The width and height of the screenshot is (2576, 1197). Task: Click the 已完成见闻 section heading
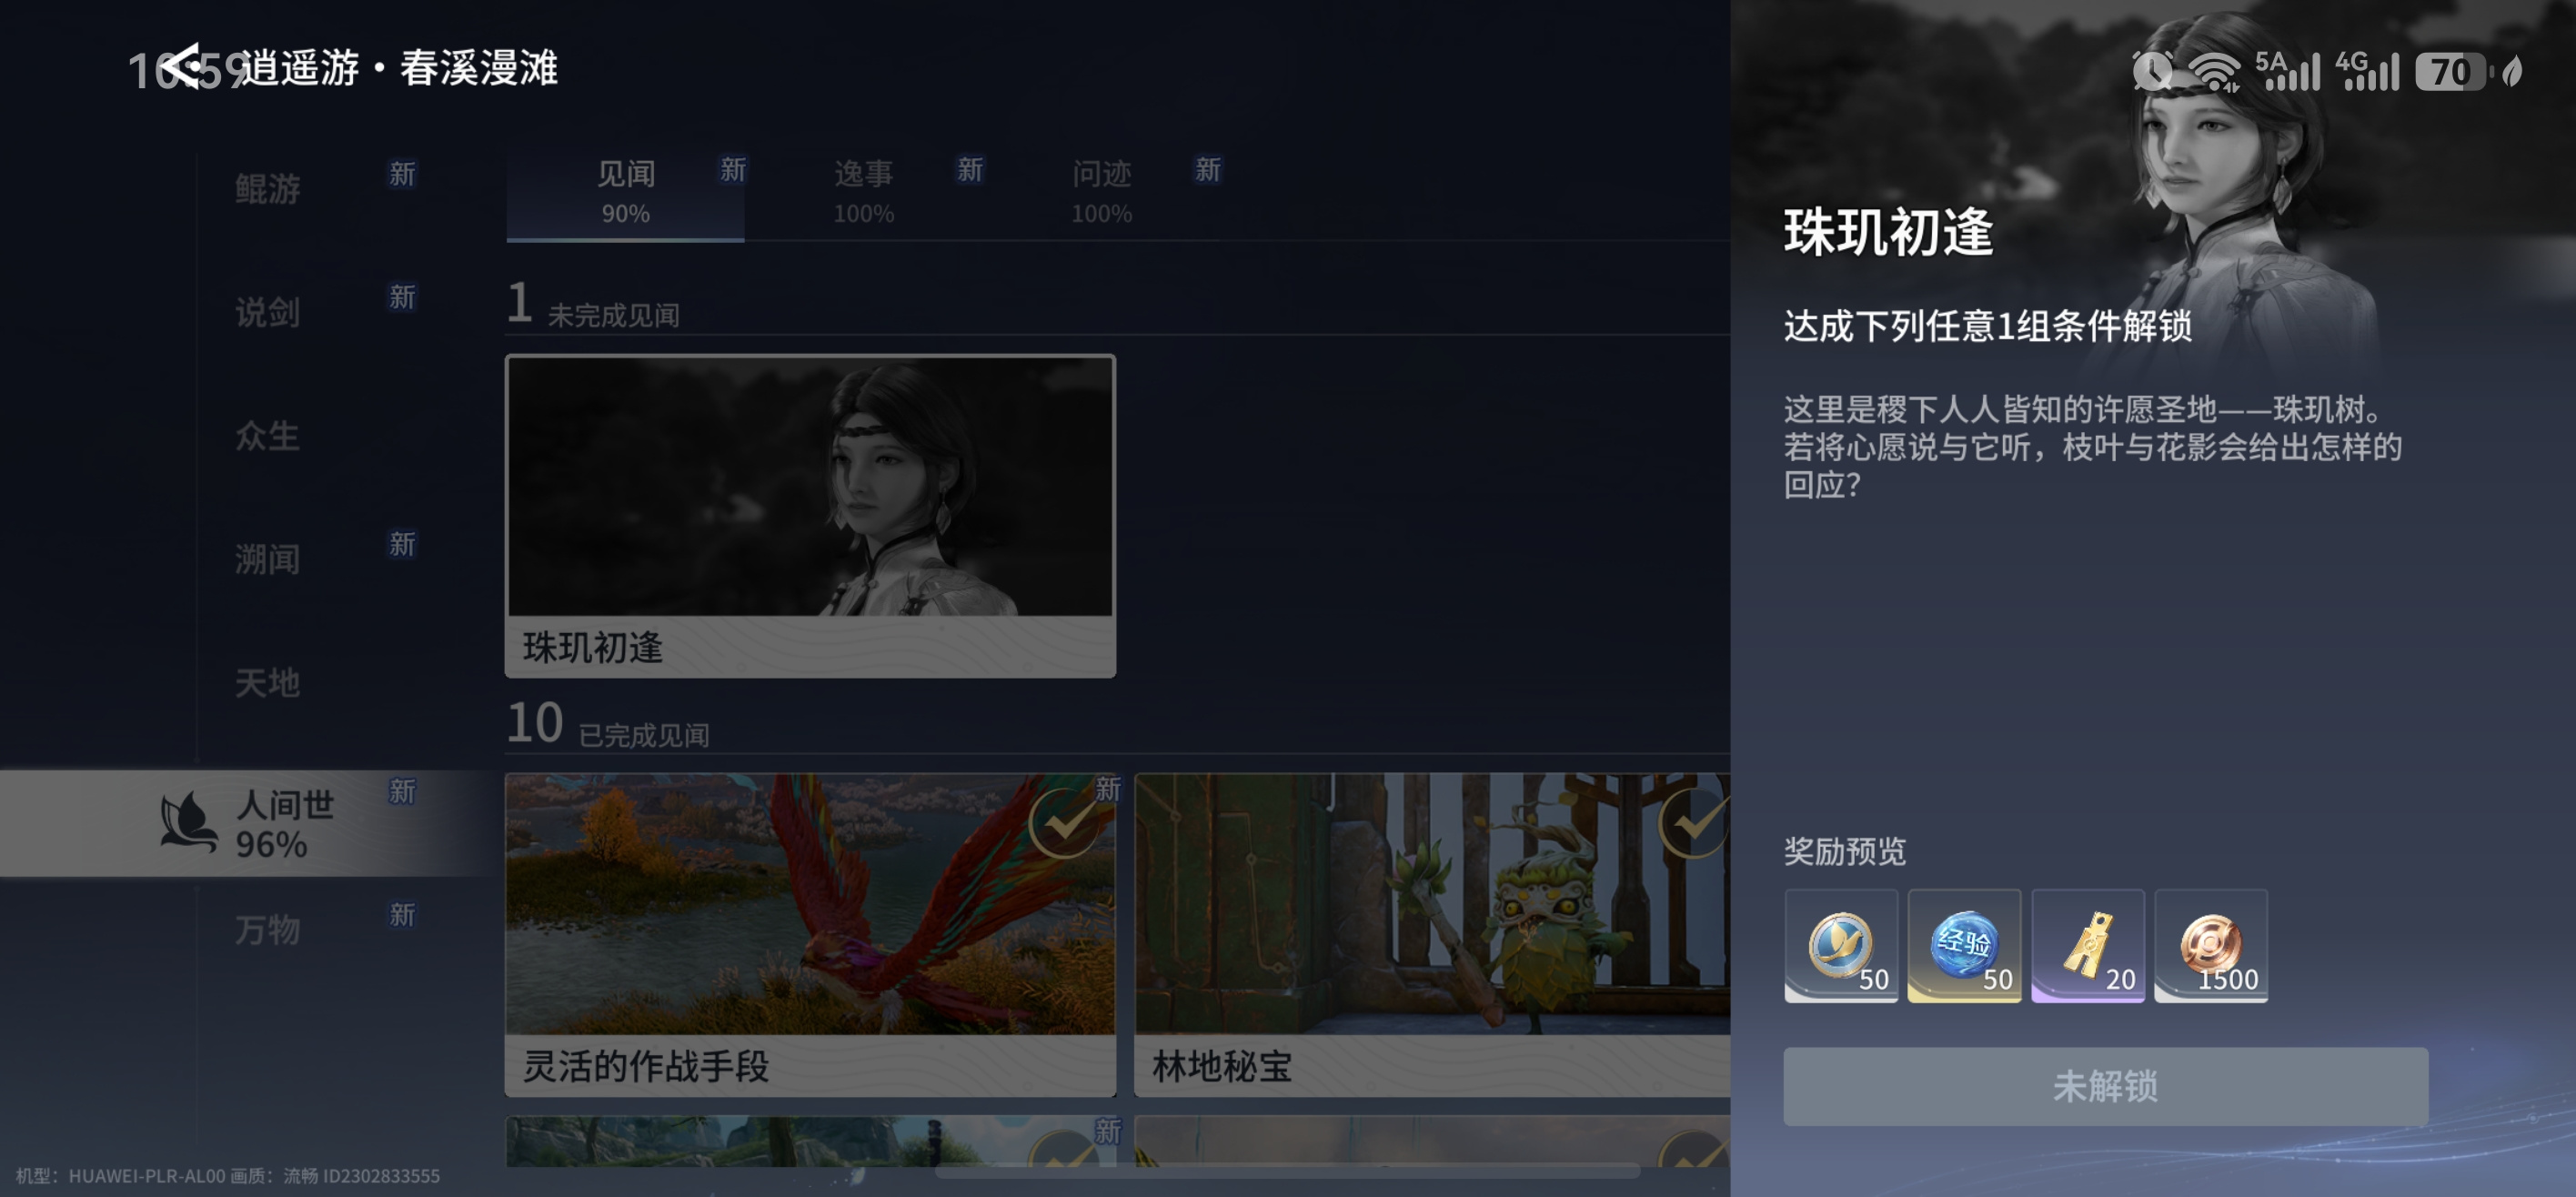tap(644, 736)
